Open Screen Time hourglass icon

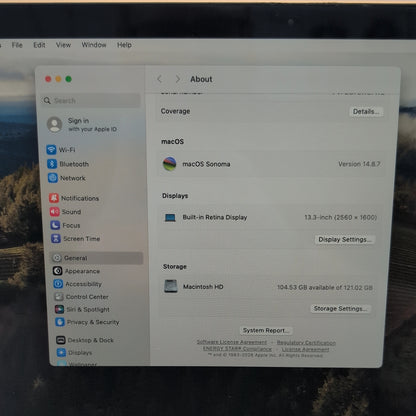[x=56, y=239]
